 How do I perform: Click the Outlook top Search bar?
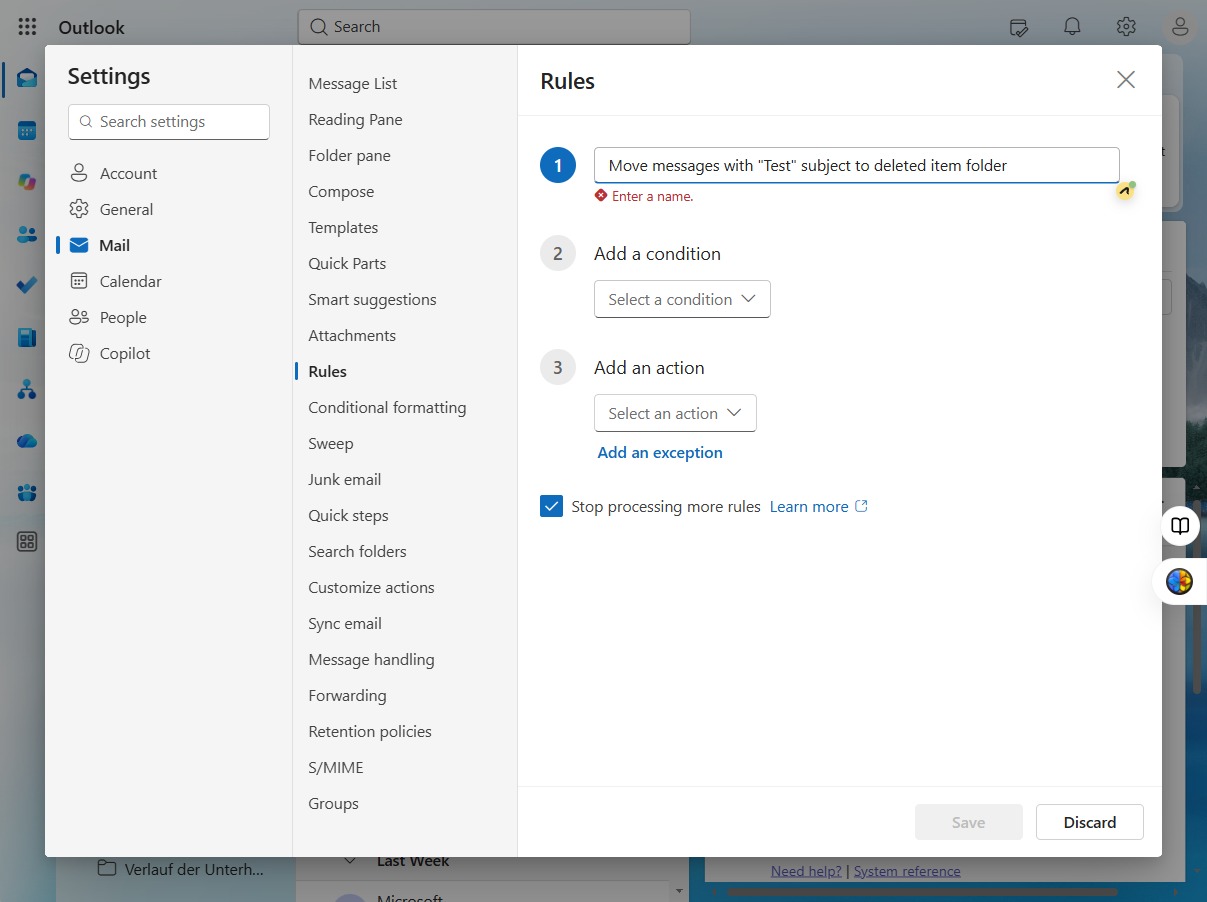pyautogui.click(x=494, y=27)
